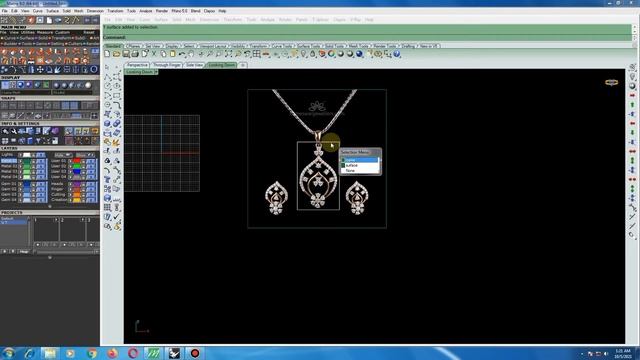This screenshot has height=360, width=640.
Task: Click the black check mark icon in vertical toolbar
Action: [x=116, y=217]
